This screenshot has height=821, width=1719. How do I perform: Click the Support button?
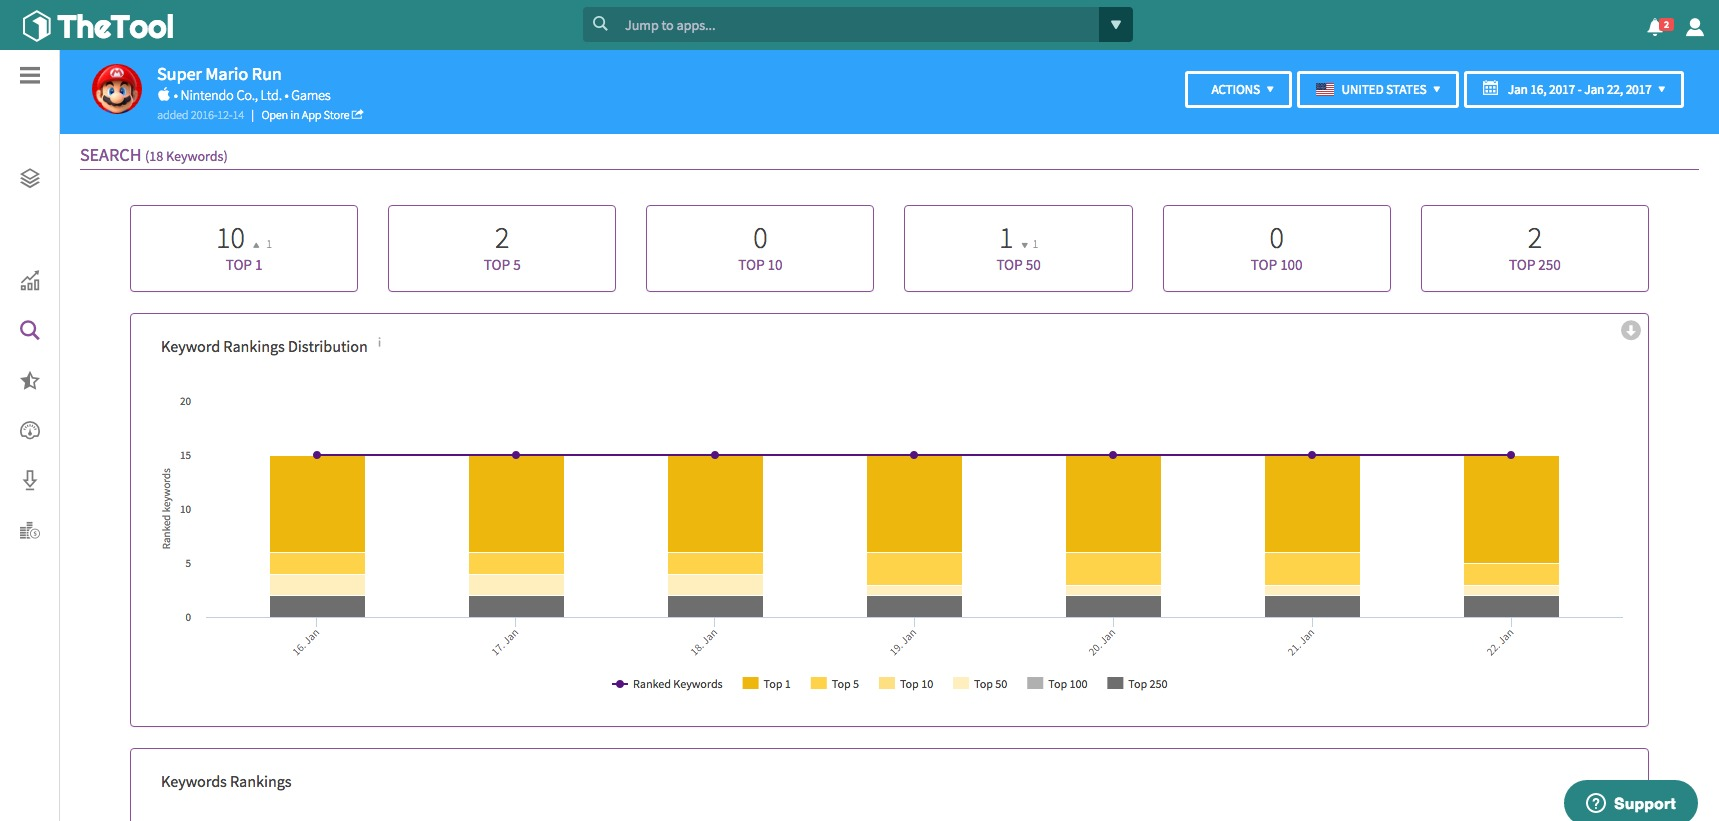pos(1630,803)
